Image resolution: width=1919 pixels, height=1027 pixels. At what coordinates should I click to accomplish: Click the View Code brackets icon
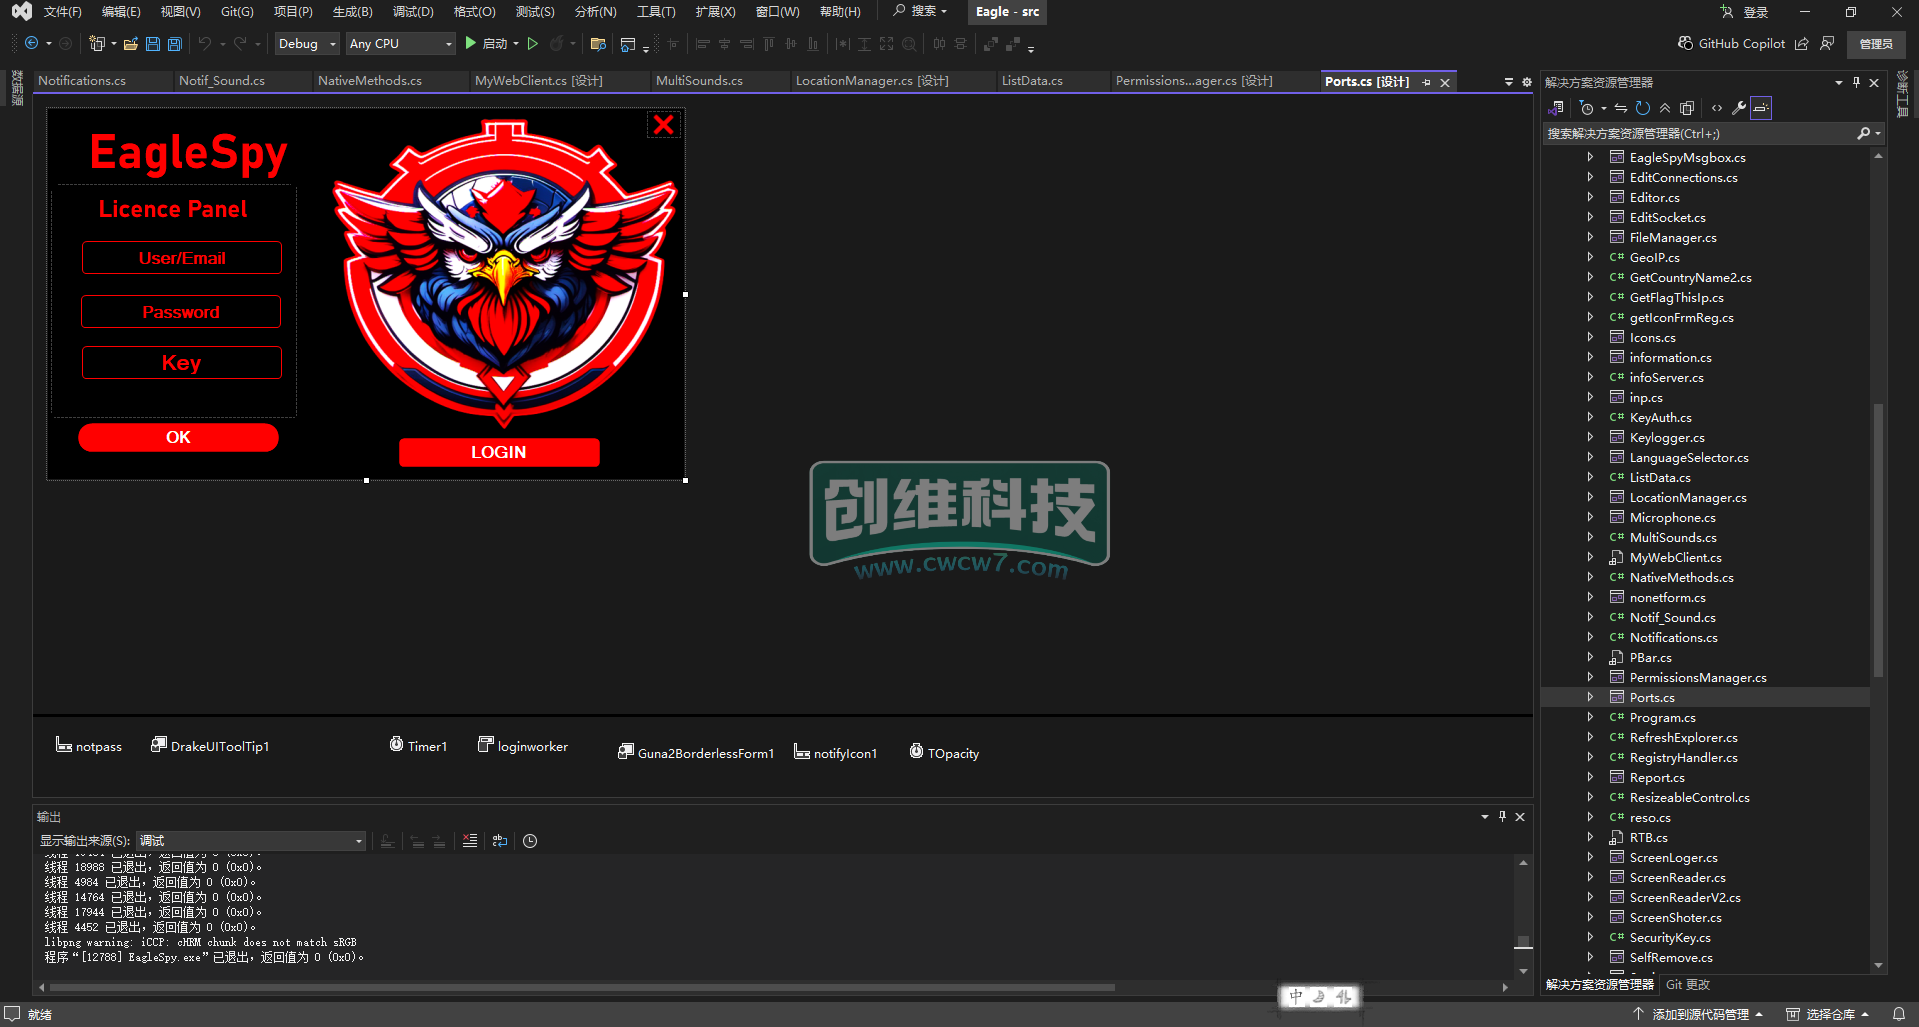[x=1717, y=108]
